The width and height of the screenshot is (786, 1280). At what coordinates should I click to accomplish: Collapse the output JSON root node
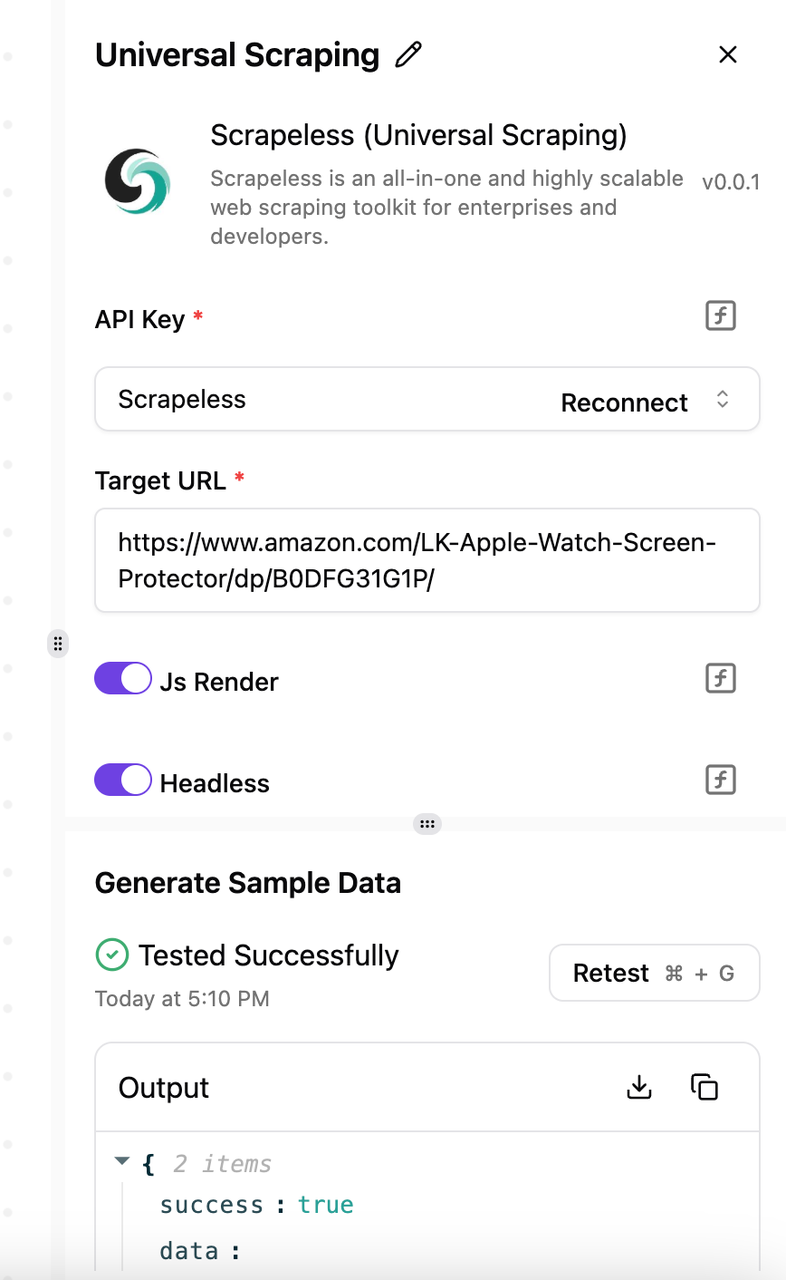[122, 1162]
